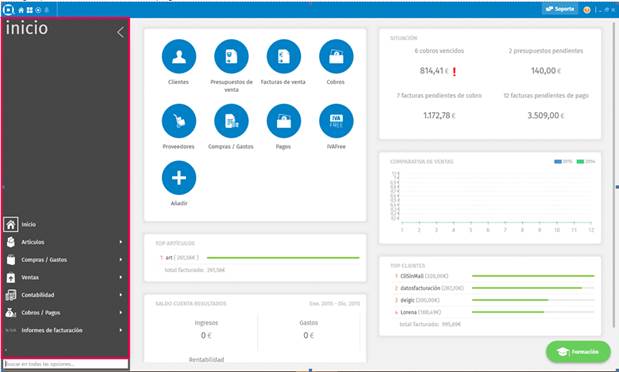Click the green Formación button
This screenshot has width=619, height=372.
(x=578, y=351)
